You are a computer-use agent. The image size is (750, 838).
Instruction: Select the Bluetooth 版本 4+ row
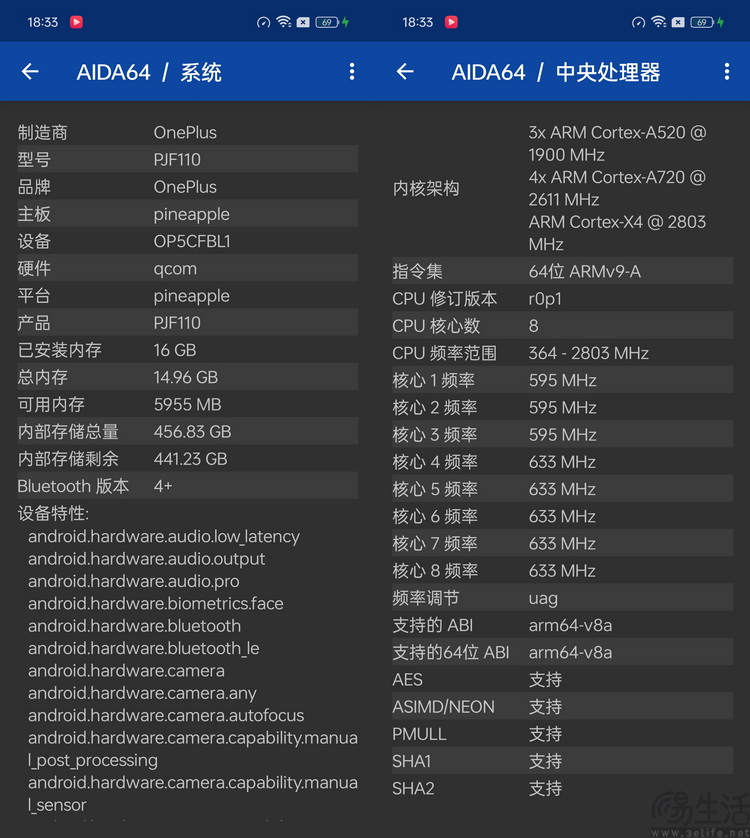point(188,486)
